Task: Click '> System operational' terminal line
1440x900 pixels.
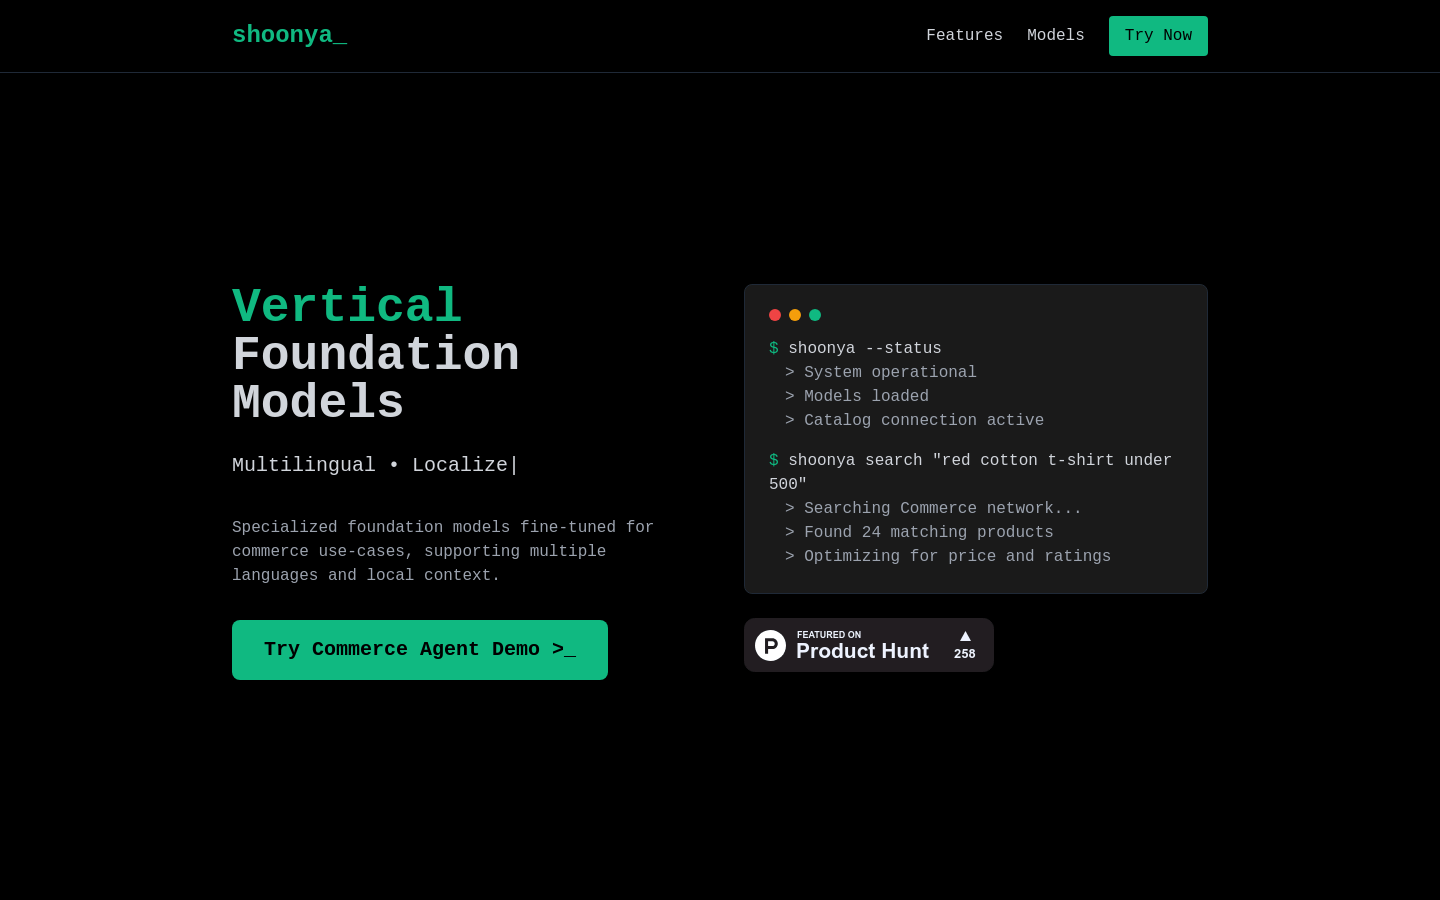Action: (x=881, y=372)
